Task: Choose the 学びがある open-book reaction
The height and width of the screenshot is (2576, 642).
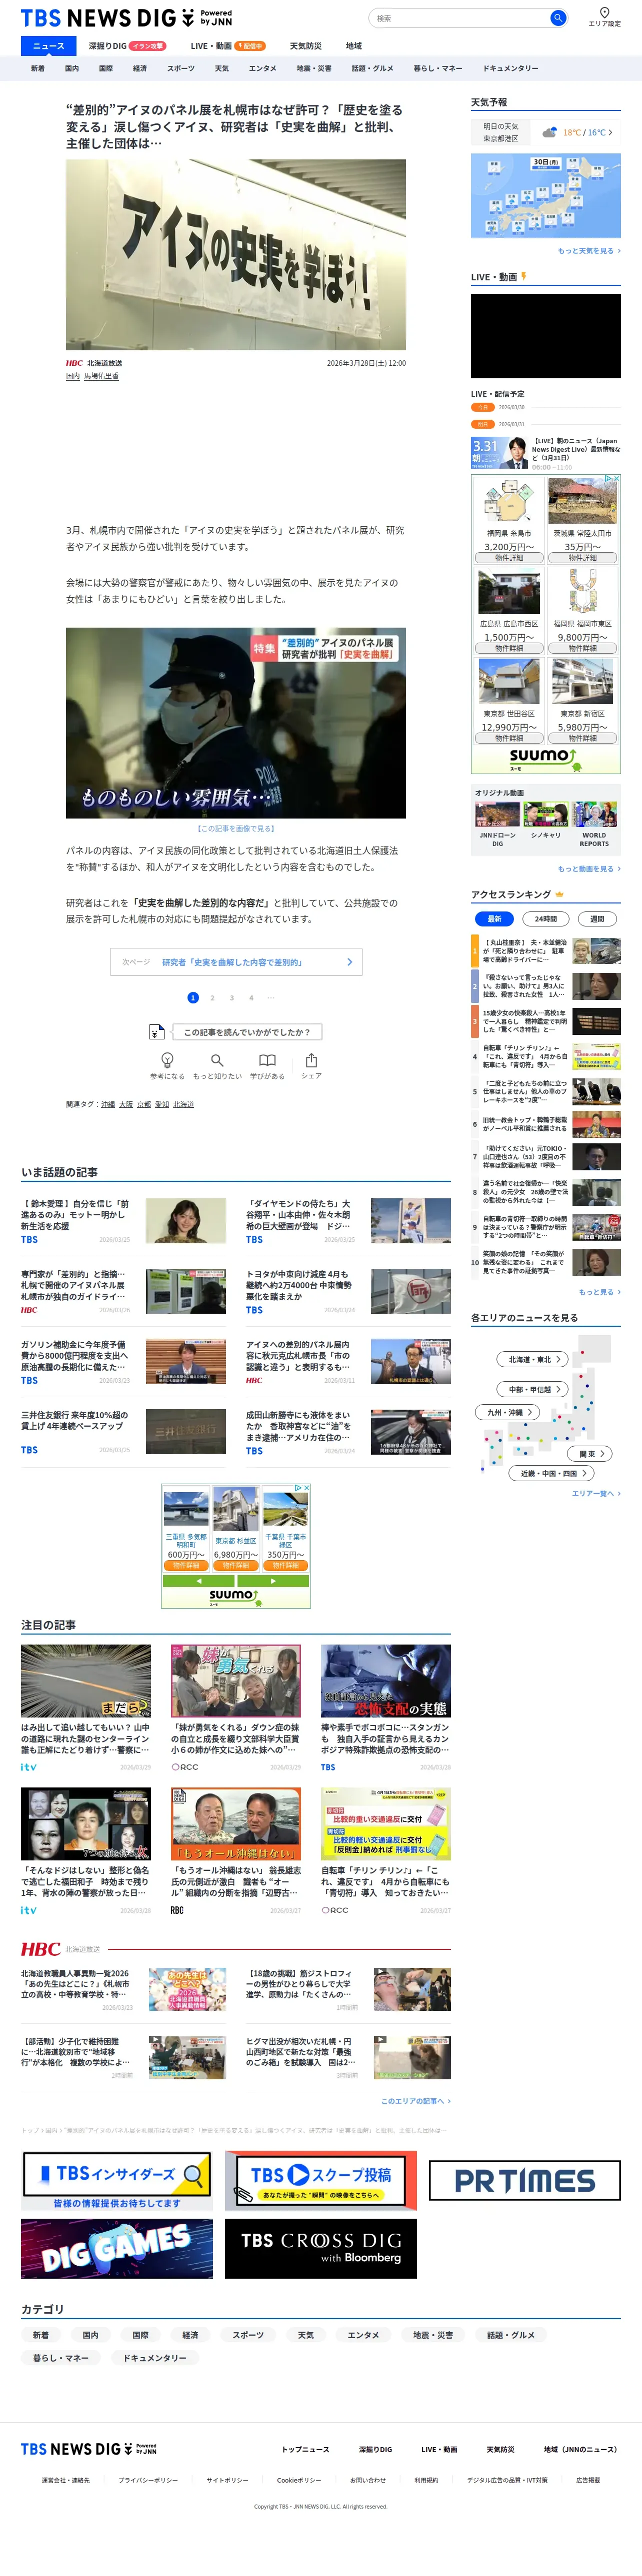Action: pos(267,1065)
